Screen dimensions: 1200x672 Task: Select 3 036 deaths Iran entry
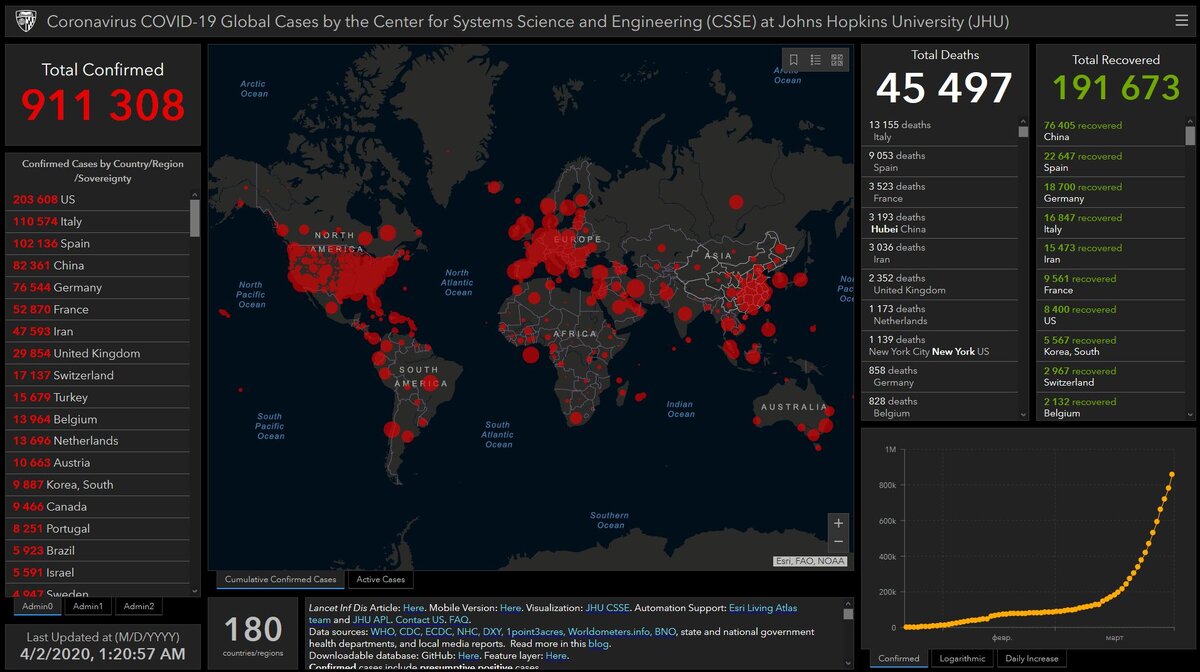(940, 254)
